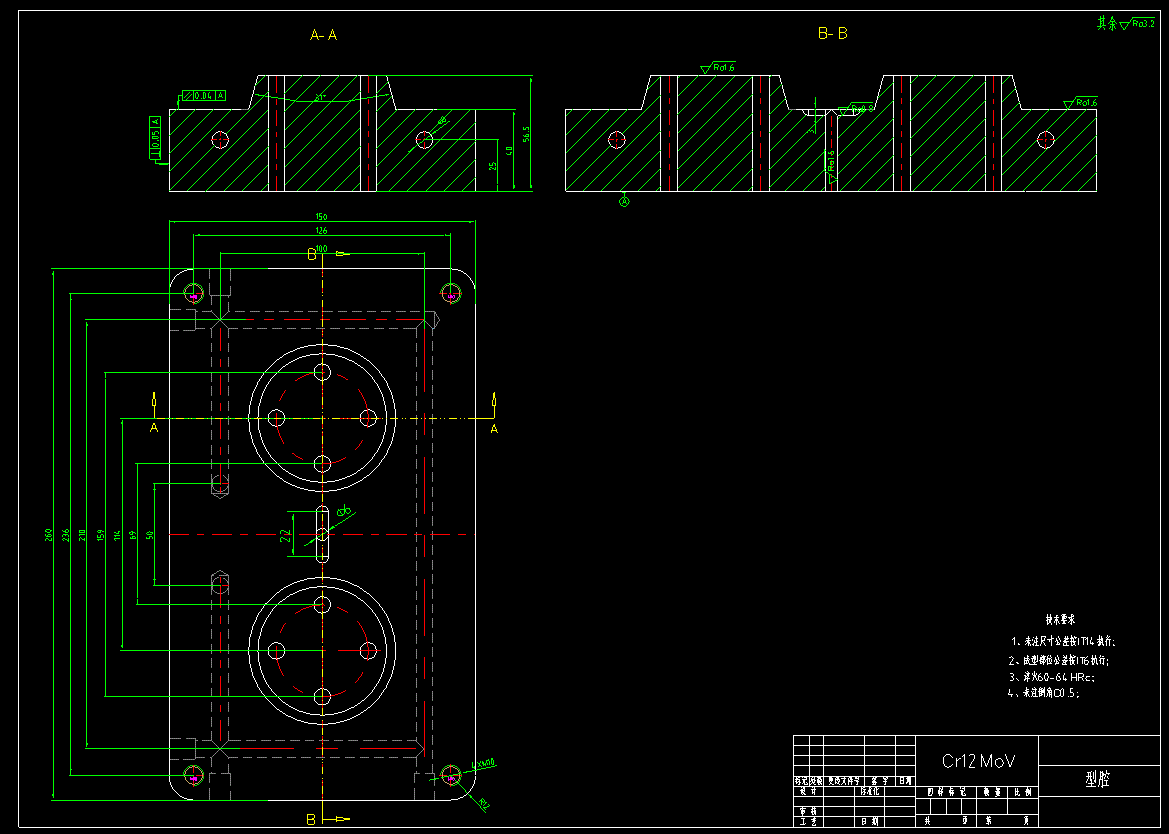This screenshot has height=834, width=1169.
Task: Select the "25" height dimension in A-A
Action: tap(493, 165)
